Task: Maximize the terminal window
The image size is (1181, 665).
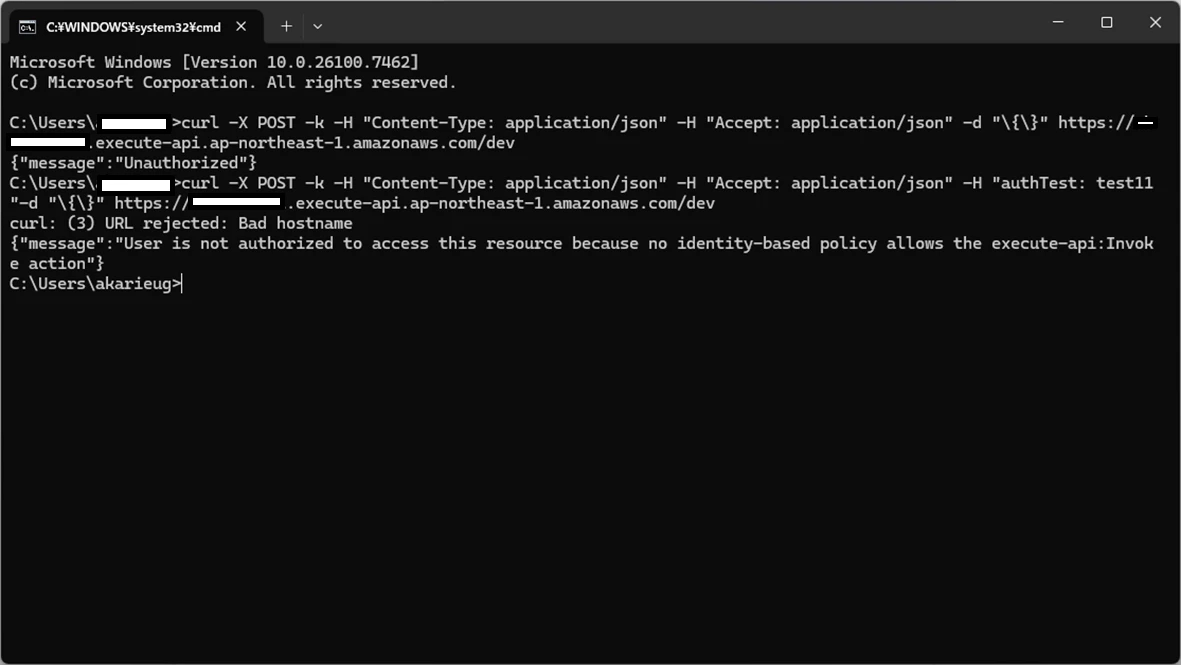Action: pyautogui.click(x=1106, y=22)
